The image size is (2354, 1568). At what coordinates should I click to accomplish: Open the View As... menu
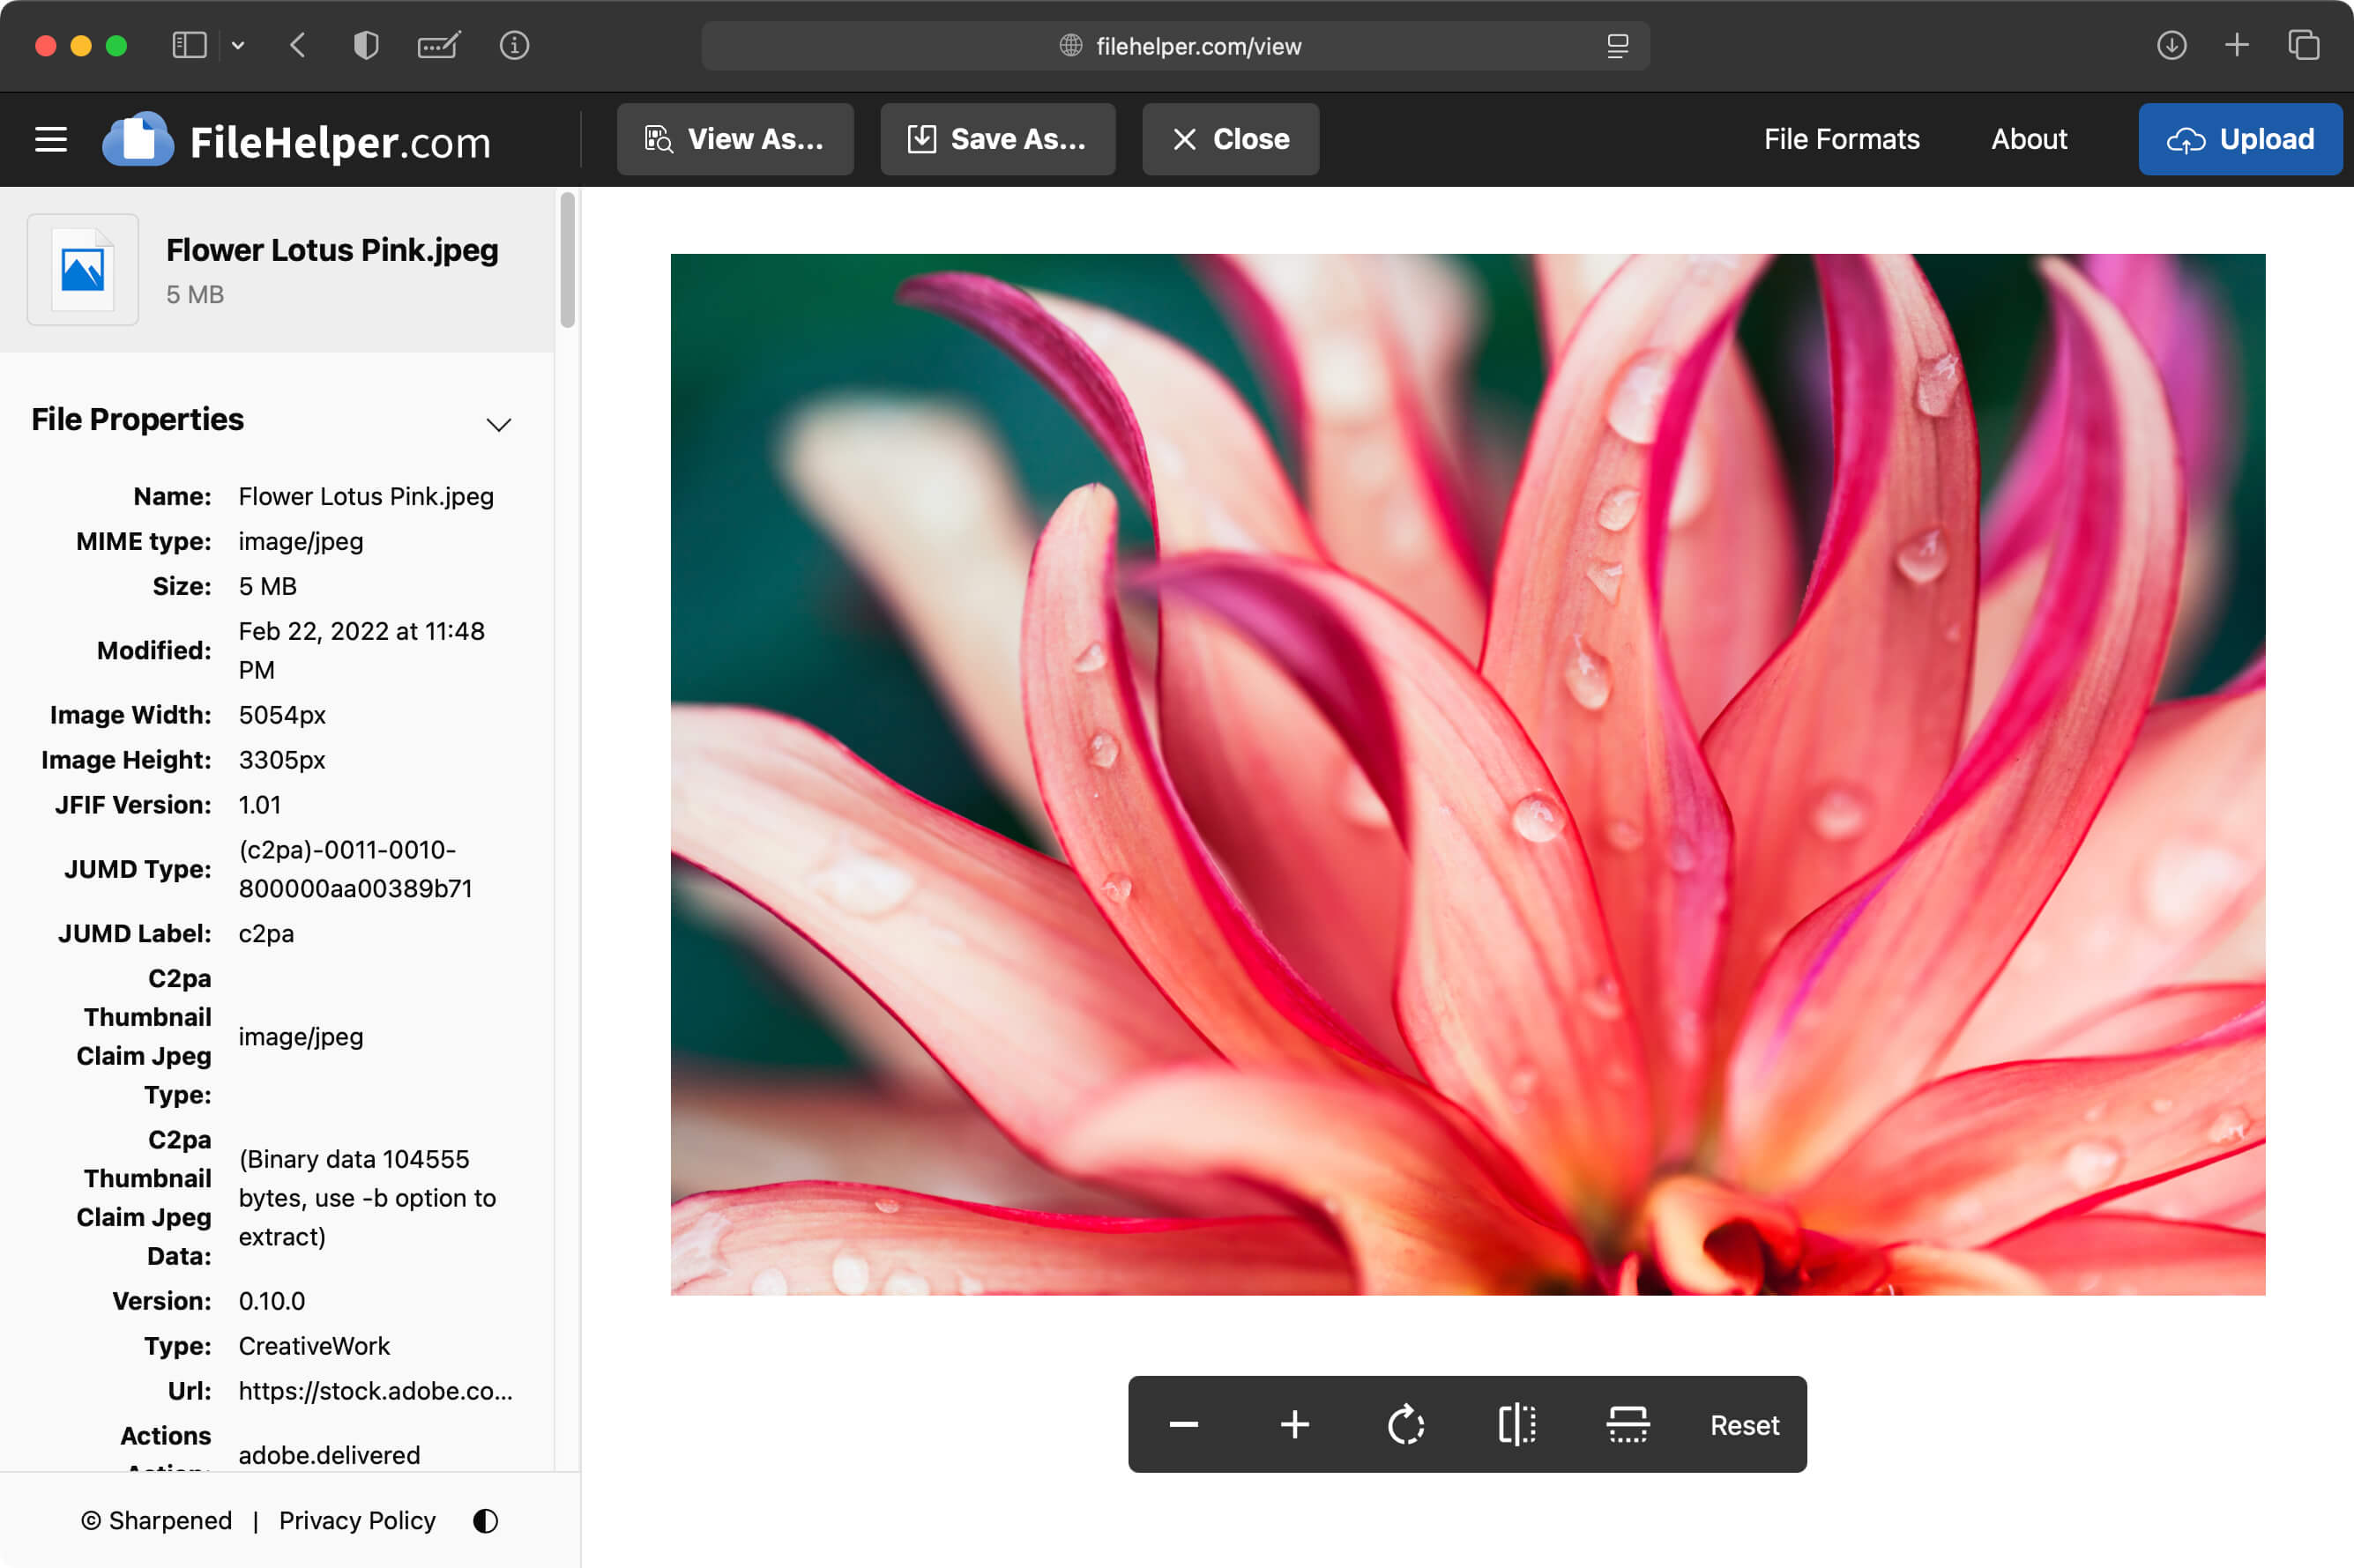click(x=735, y=140)
